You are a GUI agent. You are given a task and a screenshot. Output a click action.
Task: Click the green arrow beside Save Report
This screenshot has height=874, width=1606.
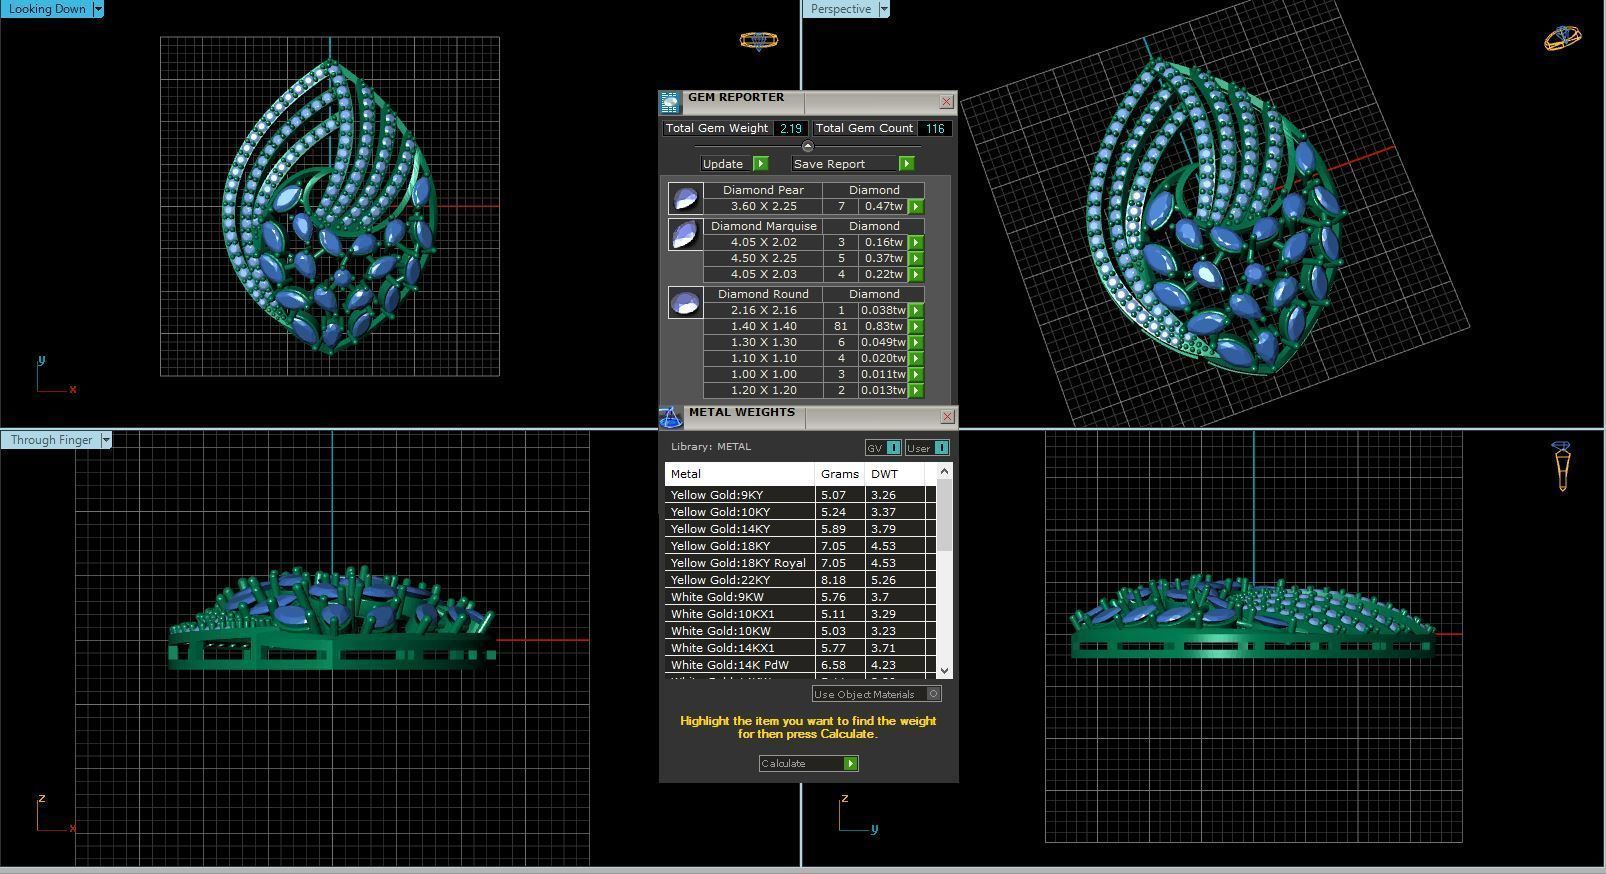coord(906,163)
